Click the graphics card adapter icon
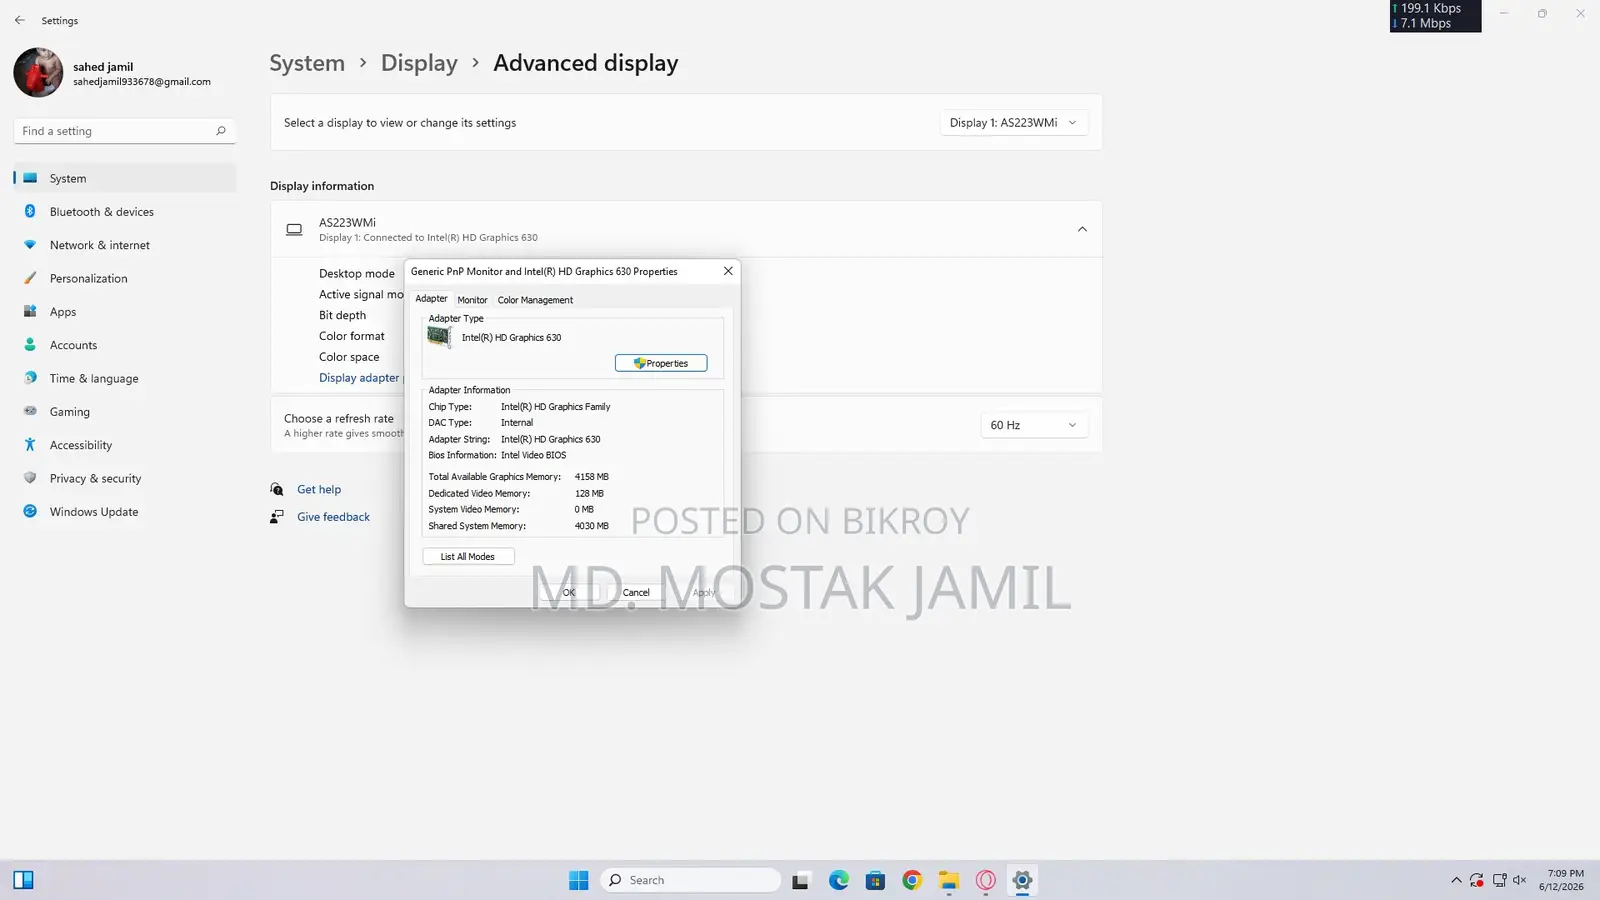1600x900 pixels. (439, 337)
